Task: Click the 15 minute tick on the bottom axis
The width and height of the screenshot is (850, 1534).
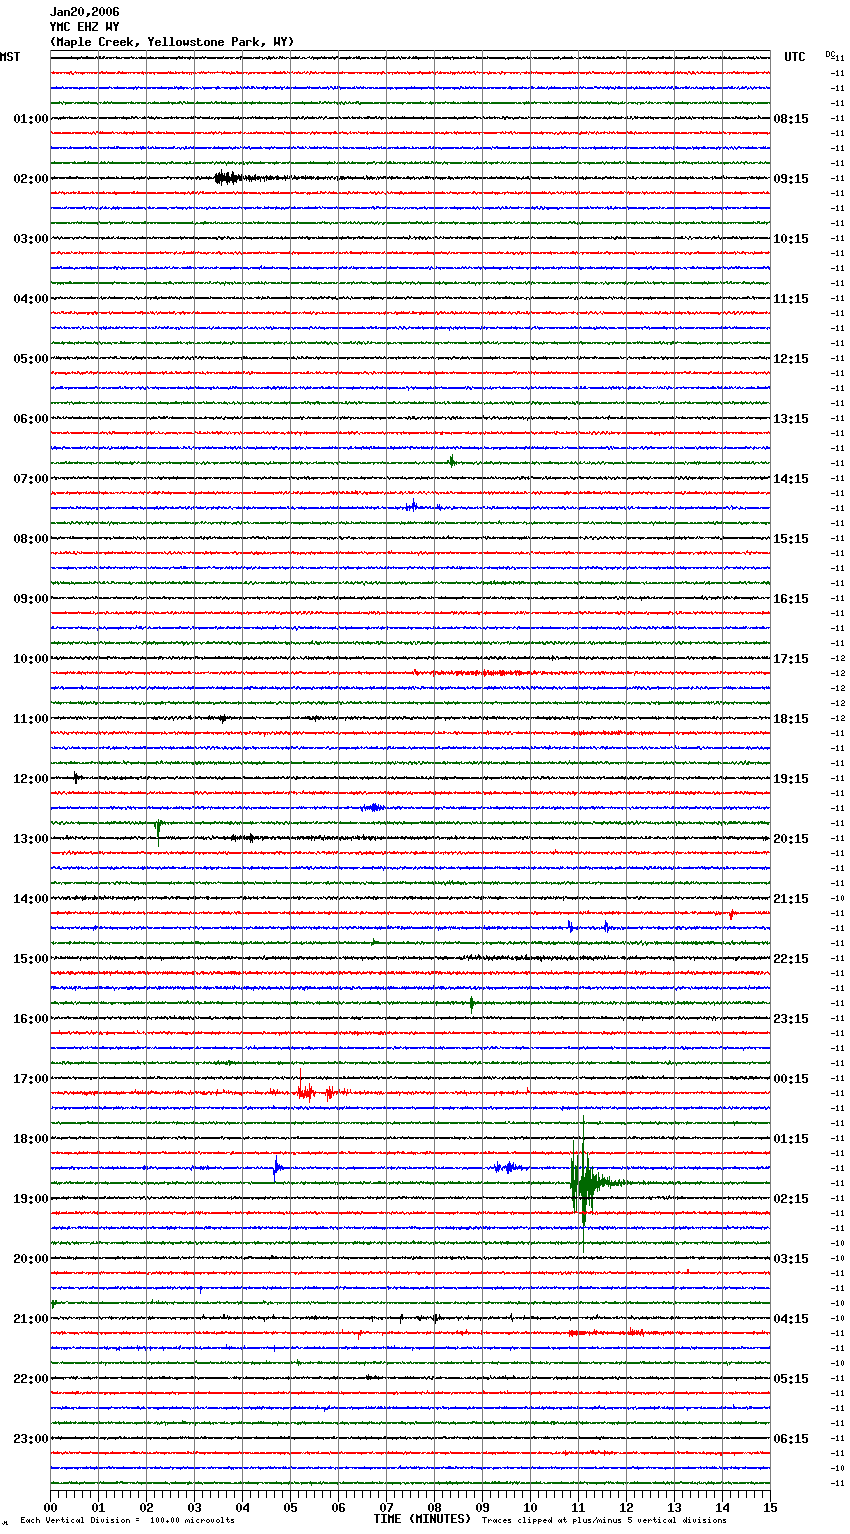Action: 769,1507
